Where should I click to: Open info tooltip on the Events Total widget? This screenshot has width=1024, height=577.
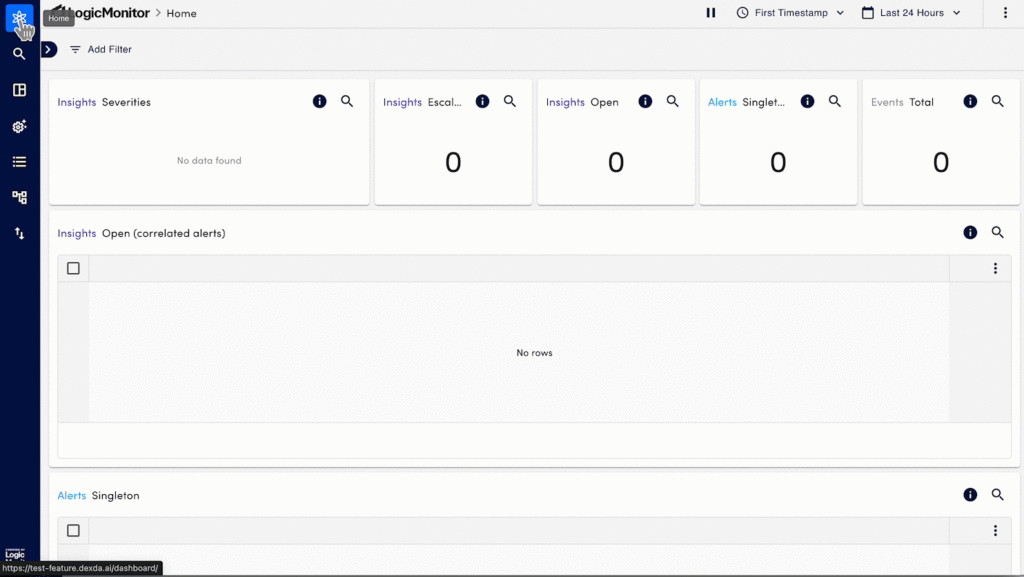click(x=969, y=101)
